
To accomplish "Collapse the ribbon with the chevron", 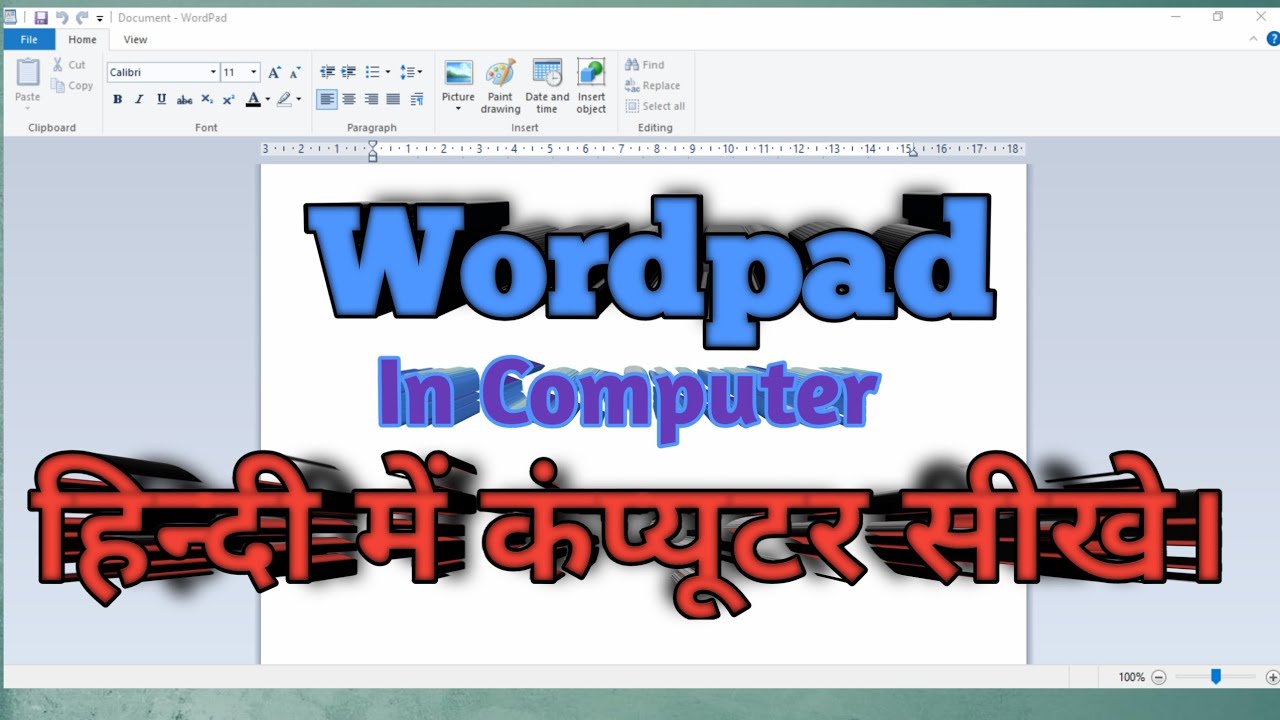I will click(1254, 39).
